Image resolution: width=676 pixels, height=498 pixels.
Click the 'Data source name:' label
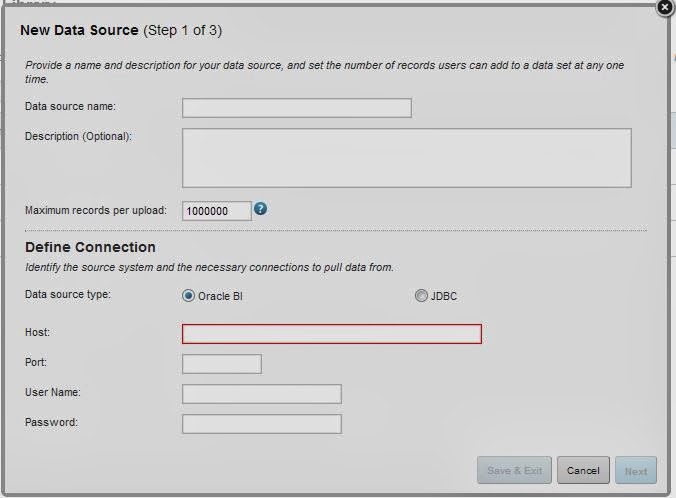[70, 106]
